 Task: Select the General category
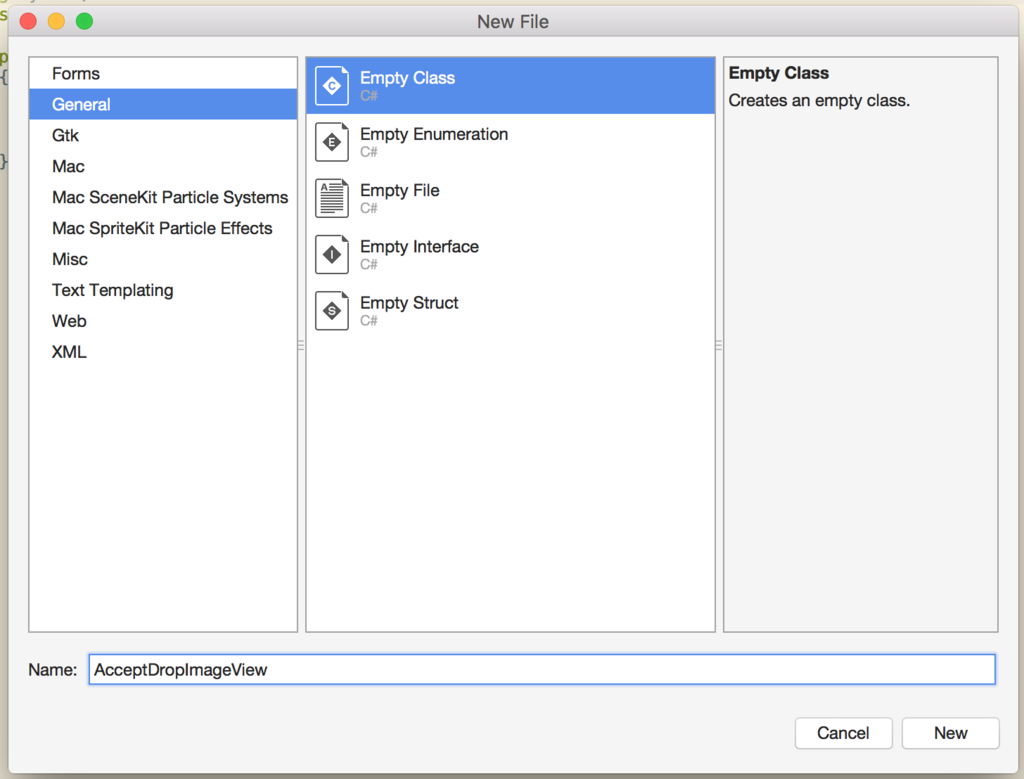point(163,104)
